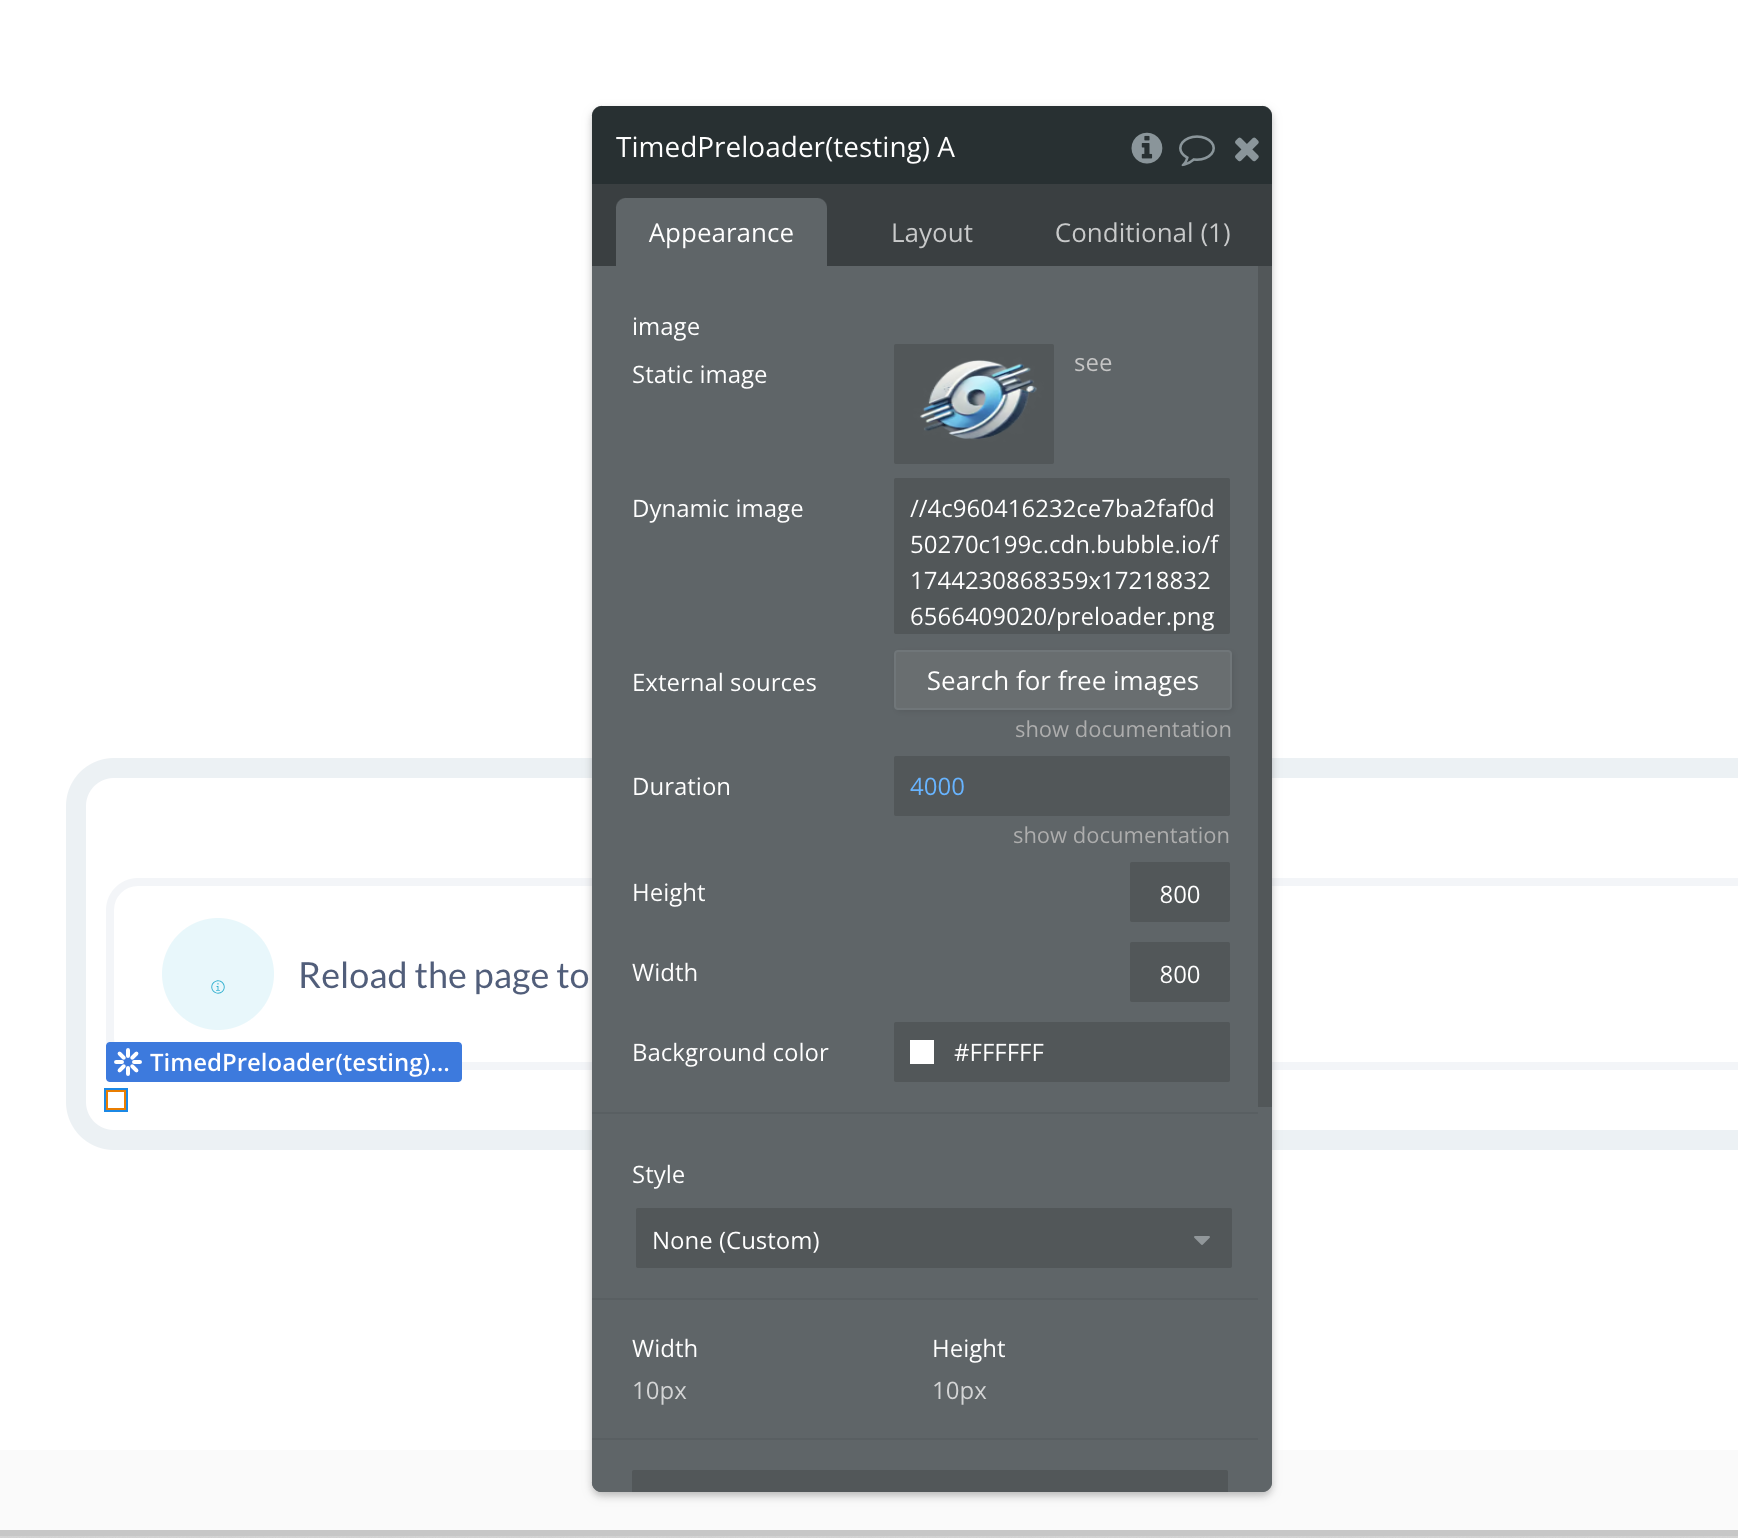Open the white background color swatch

click(x=922, y=1052)
